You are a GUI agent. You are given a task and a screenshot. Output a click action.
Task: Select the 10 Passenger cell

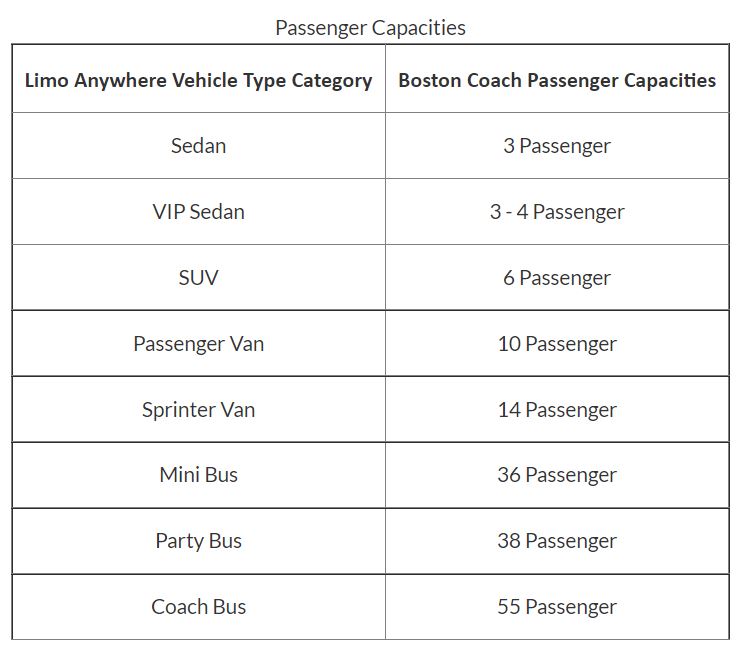pyautogui.click(x=557, y=344)
